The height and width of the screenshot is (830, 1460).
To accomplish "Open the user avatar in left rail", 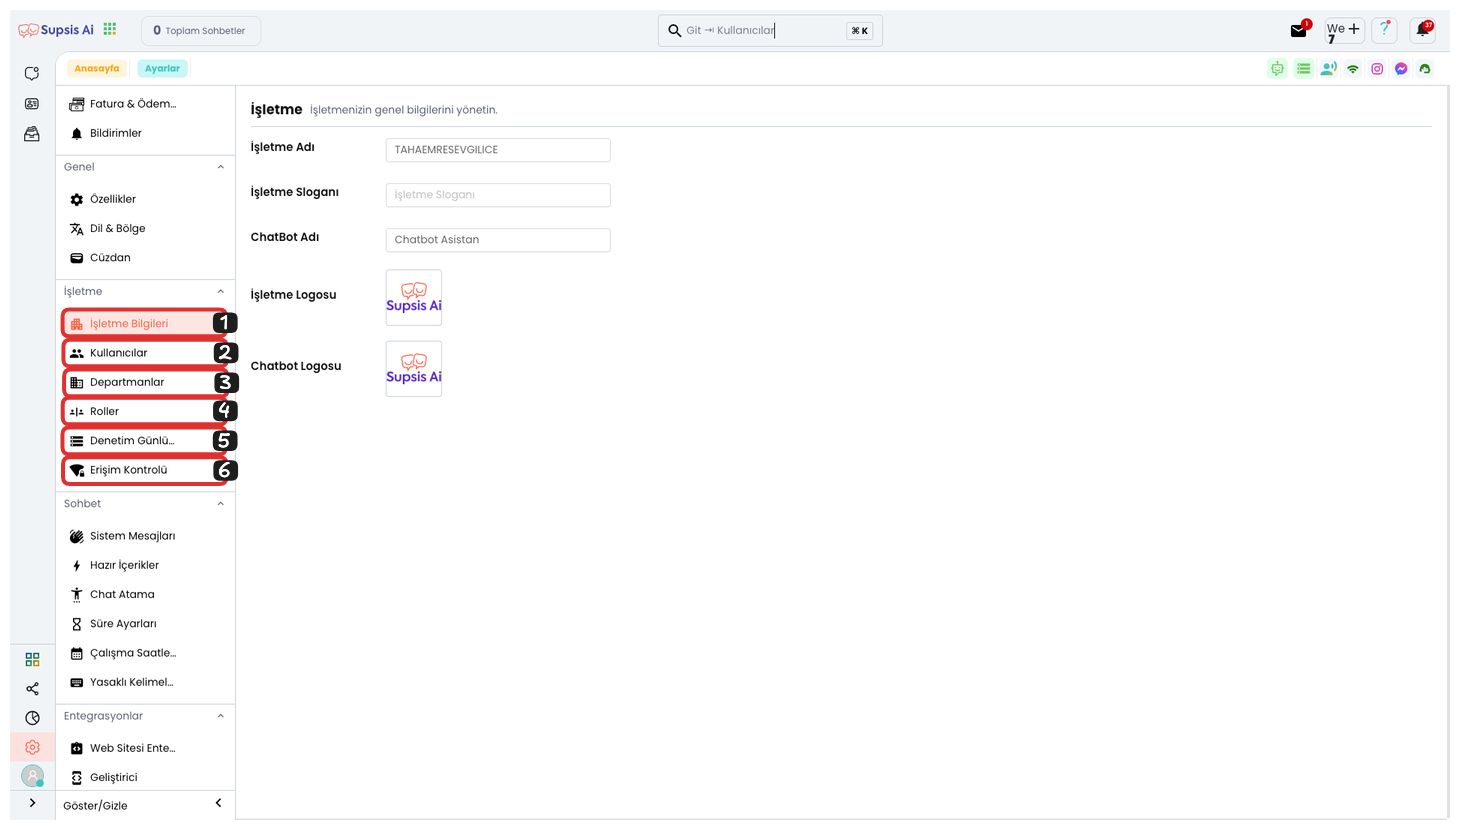I will click(32, 775).
